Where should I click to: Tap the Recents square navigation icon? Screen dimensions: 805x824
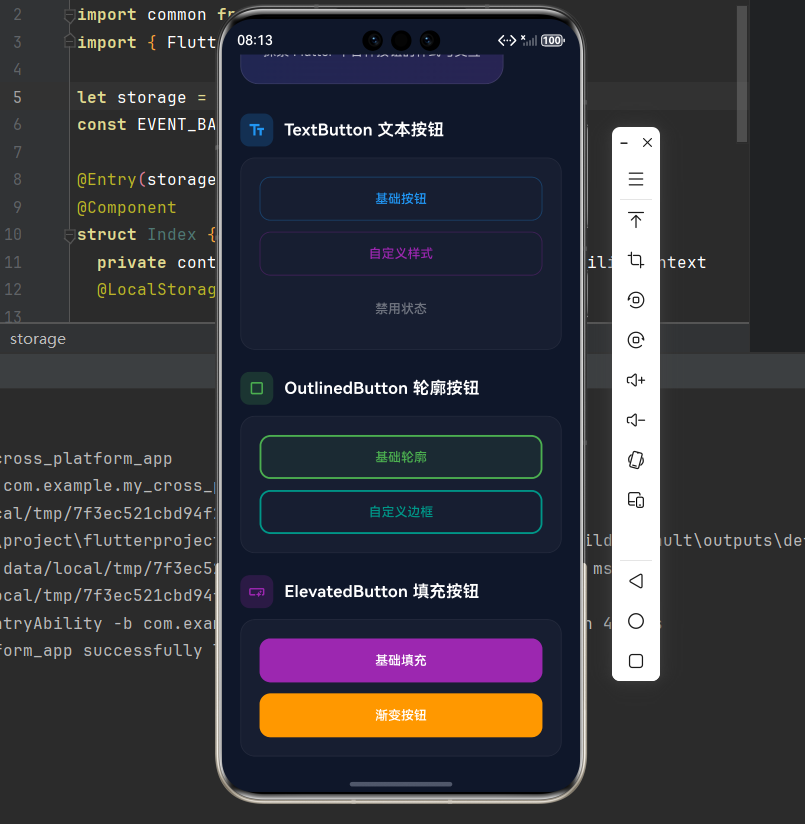click(x=636, y=661)
